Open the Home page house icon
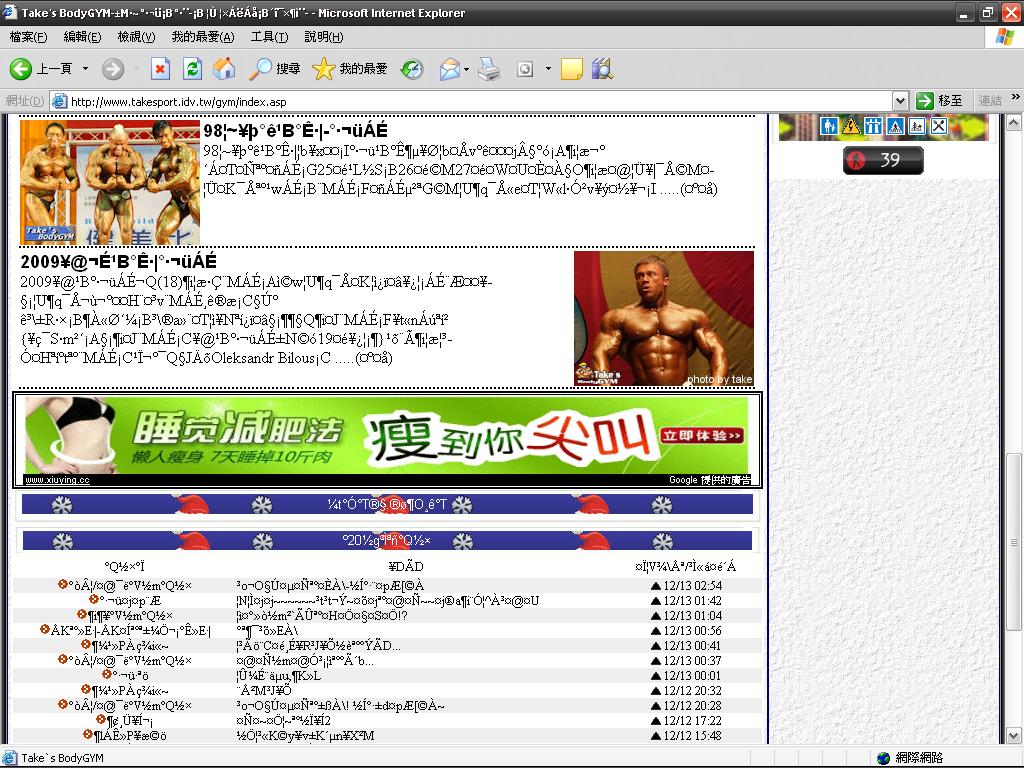The image size is (1024, 768). click(x=224, y=69)
